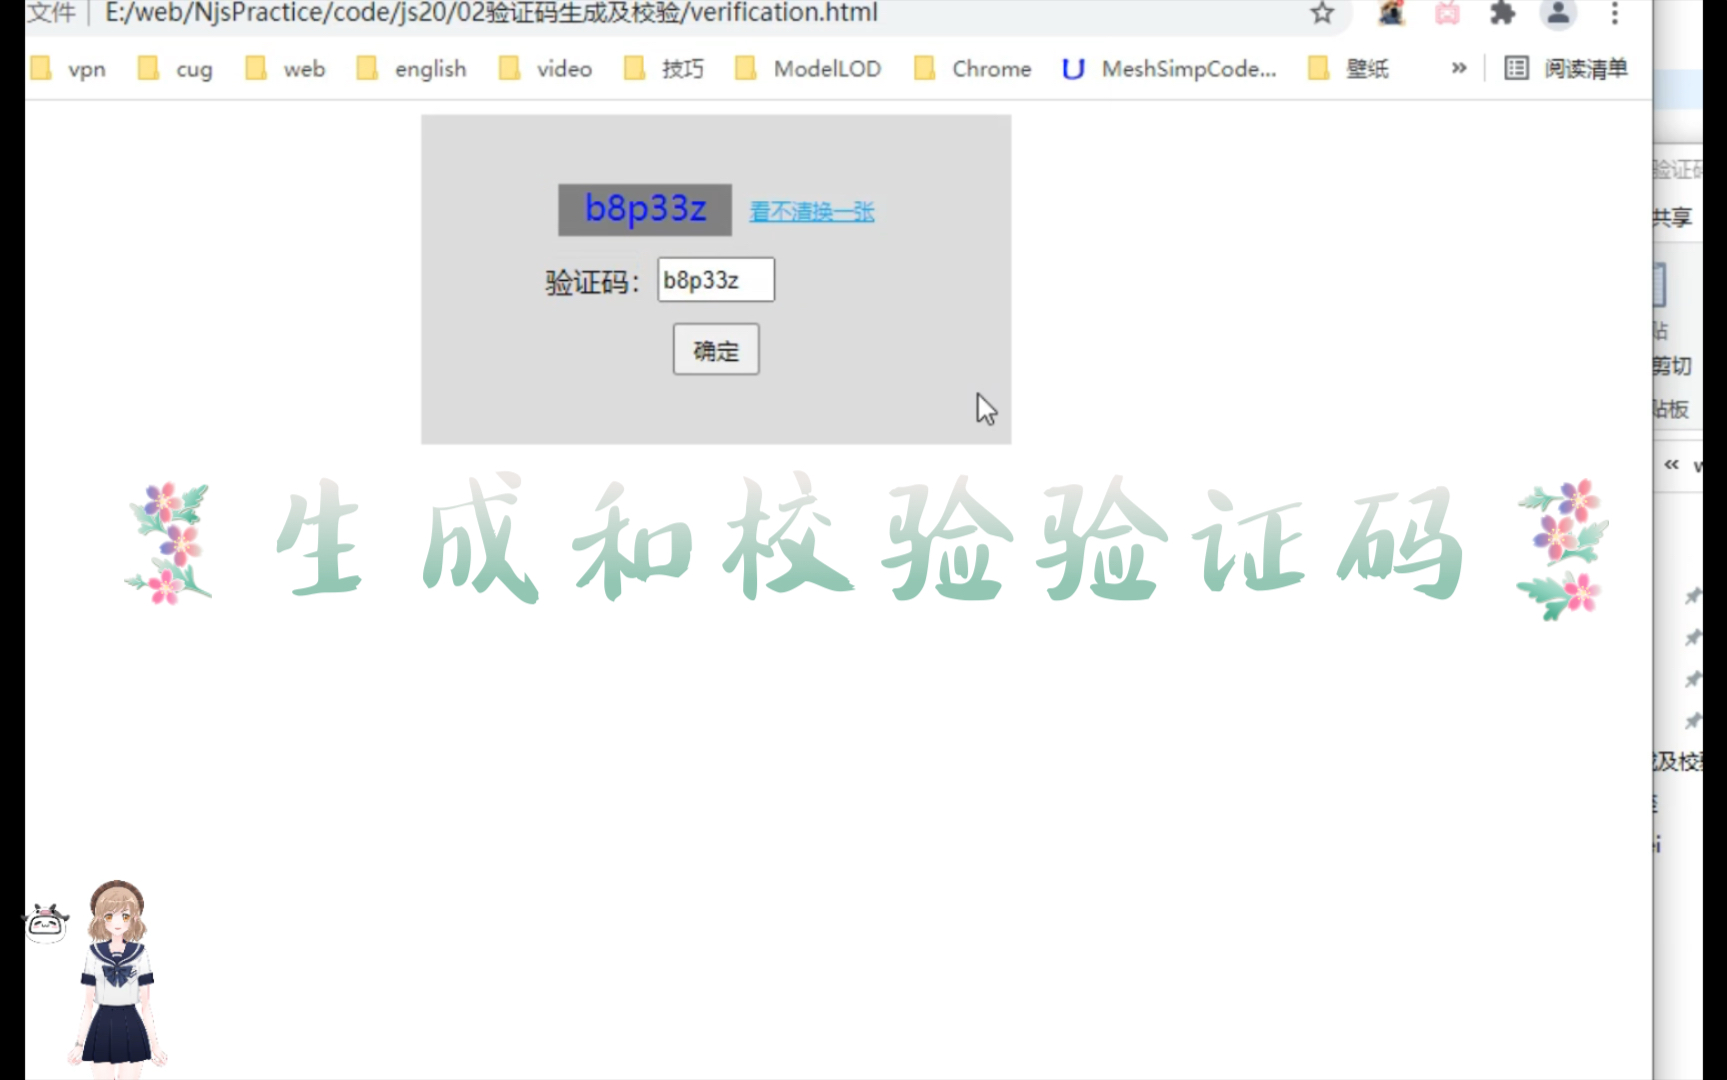Viewport: 1727px width, 1080px height.
Task: Click the blue b8p33z captcha image
Action: 645,209
